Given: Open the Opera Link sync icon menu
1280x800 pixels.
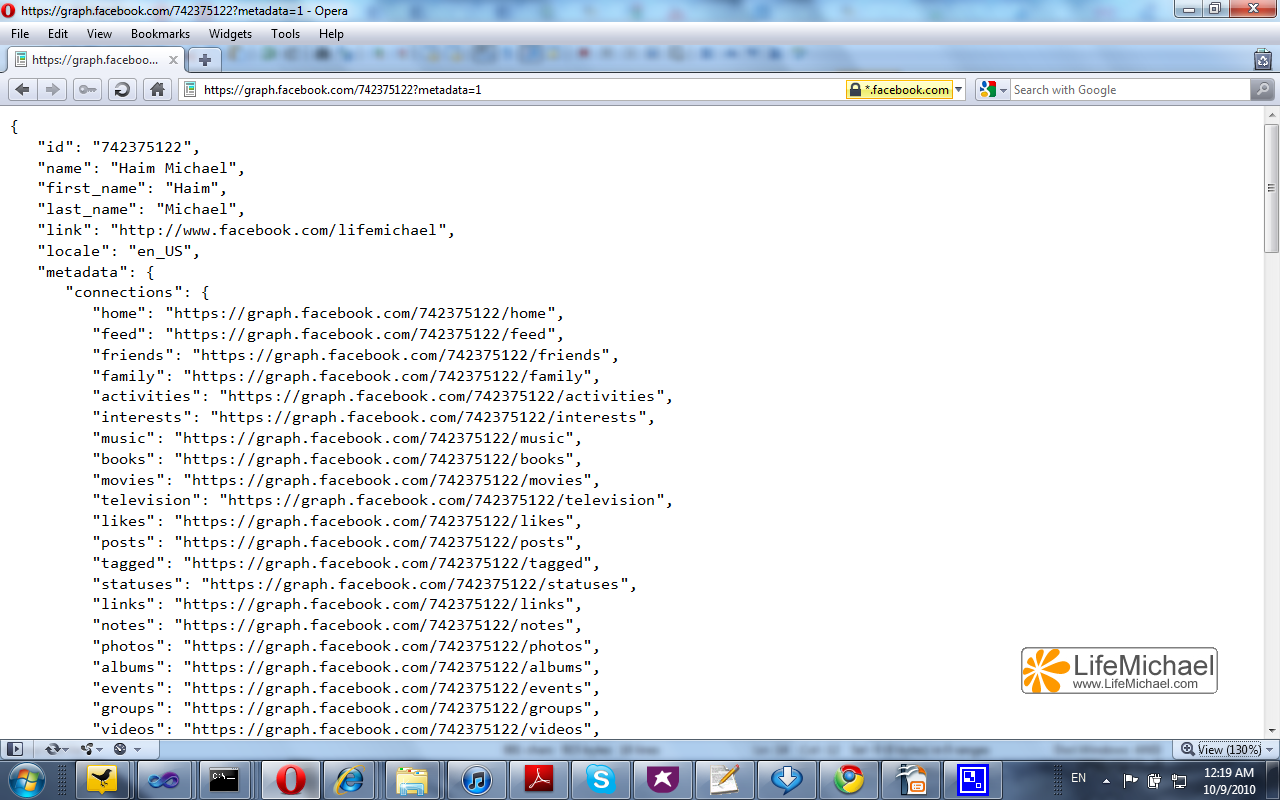Looking at the screenshot, I should click(x=55, y=749).
